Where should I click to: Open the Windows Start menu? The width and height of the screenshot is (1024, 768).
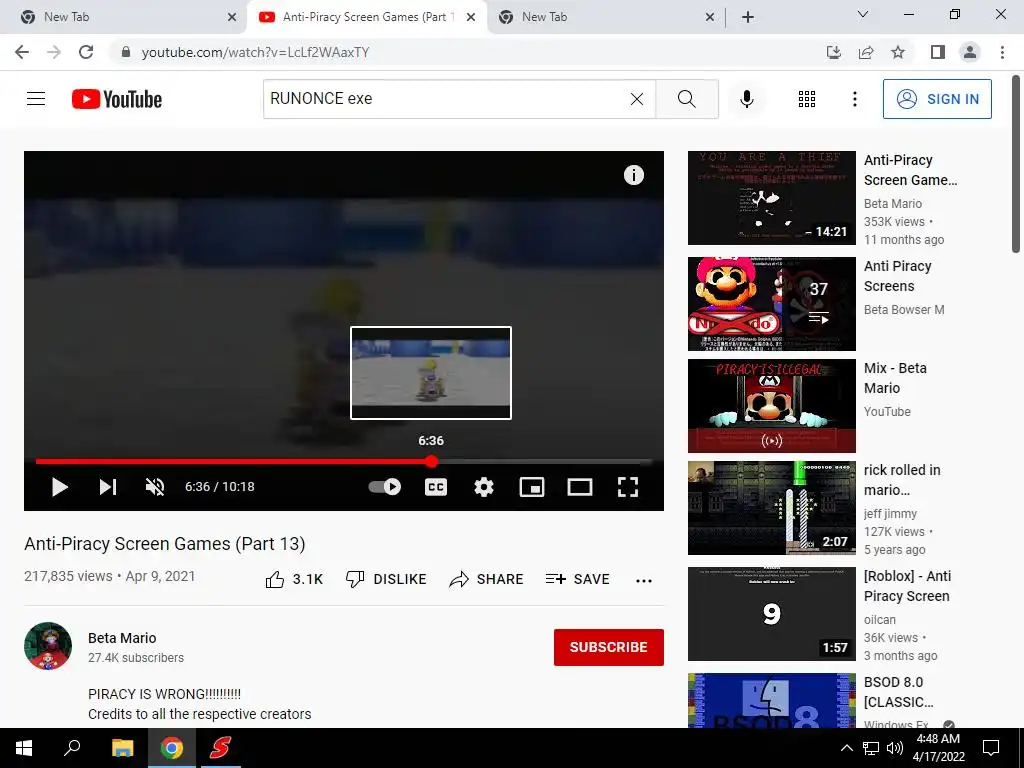24,748
